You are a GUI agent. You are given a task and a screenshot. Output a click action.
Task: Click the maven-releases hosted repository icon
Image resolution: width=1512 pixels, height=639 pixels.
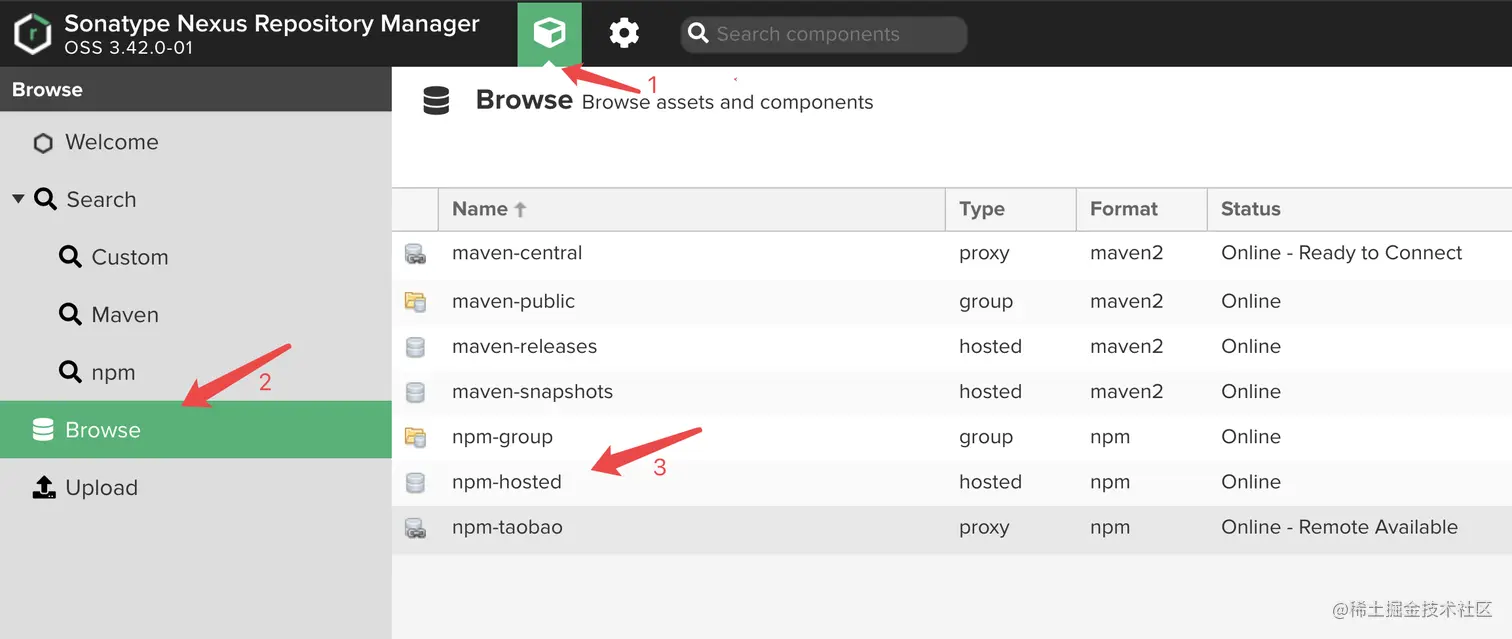click(415, 347)
